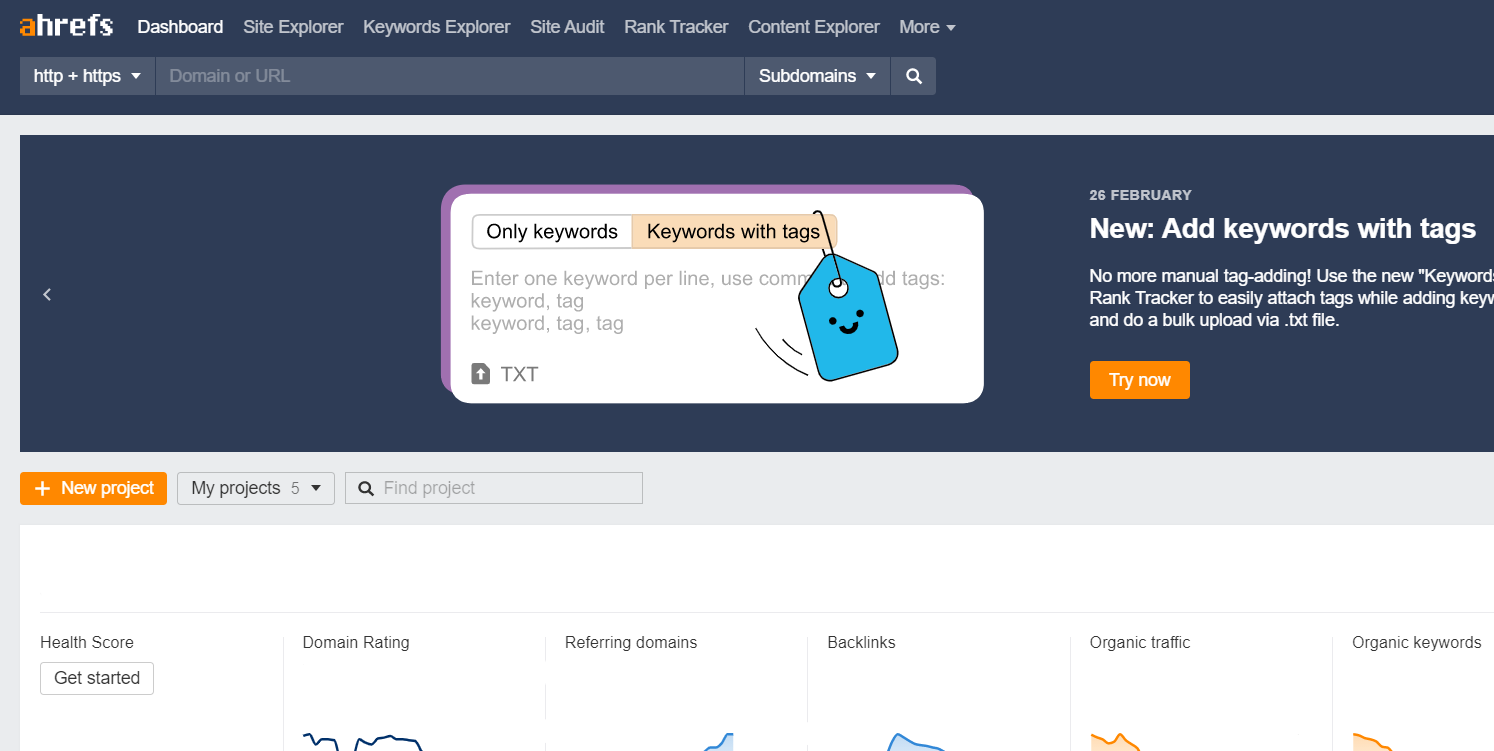Click the 26 FEBRUARY date text
The width and height of the screenshot is (1494, 751).
(1141, 195)
